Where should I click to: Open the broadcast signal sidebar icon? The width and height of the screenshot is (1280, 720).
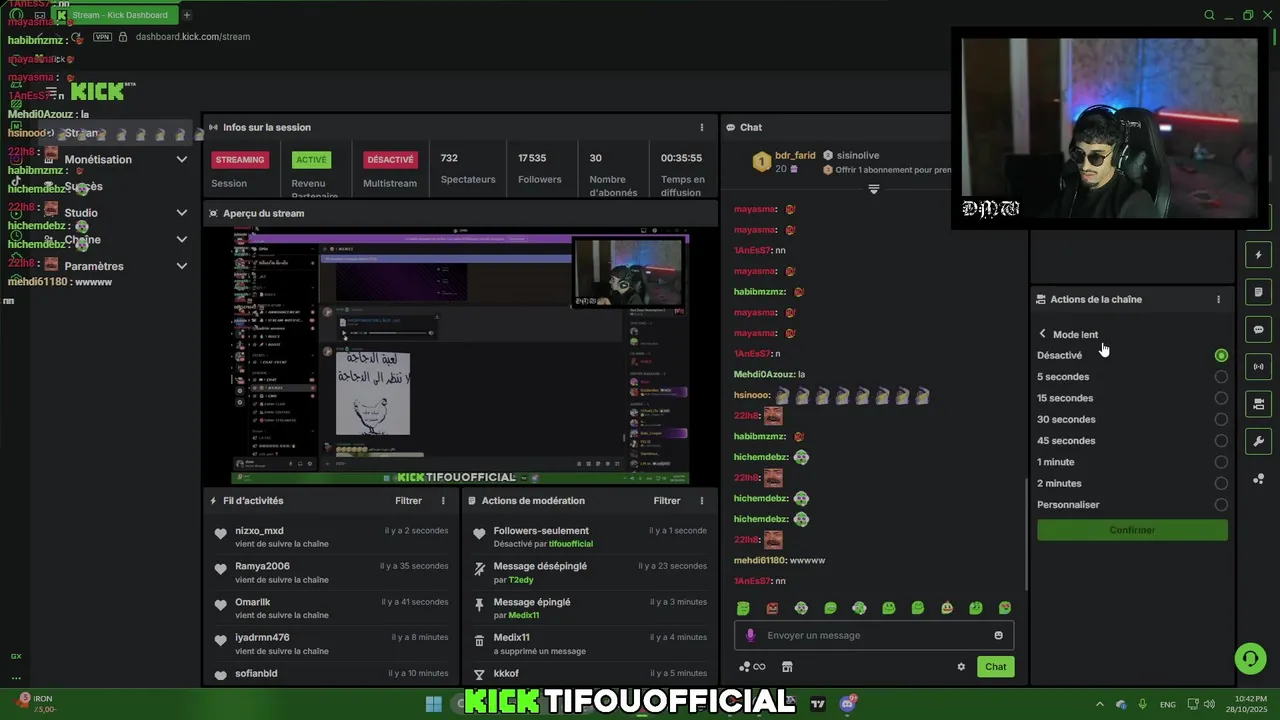click(x=1258, y=366)
